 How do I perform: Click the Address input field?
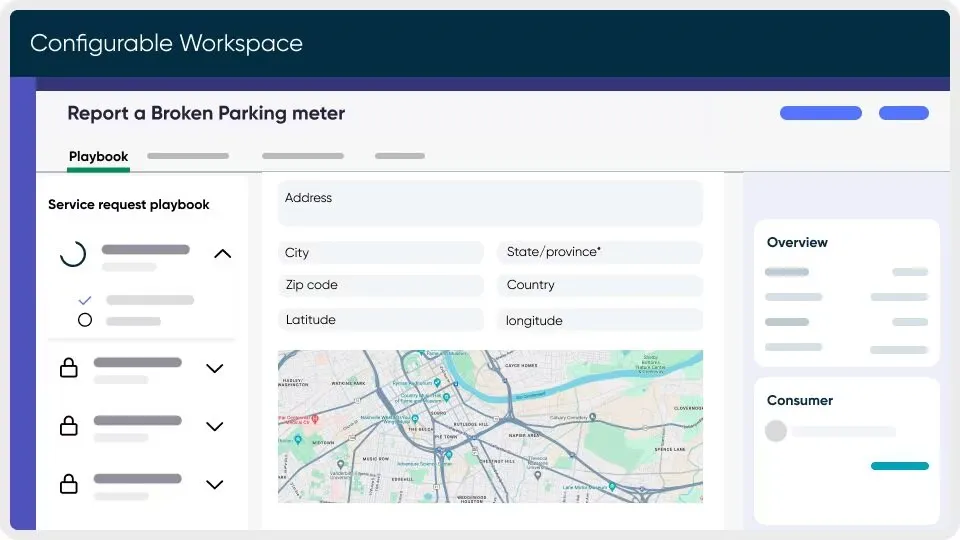click(490, 203)
